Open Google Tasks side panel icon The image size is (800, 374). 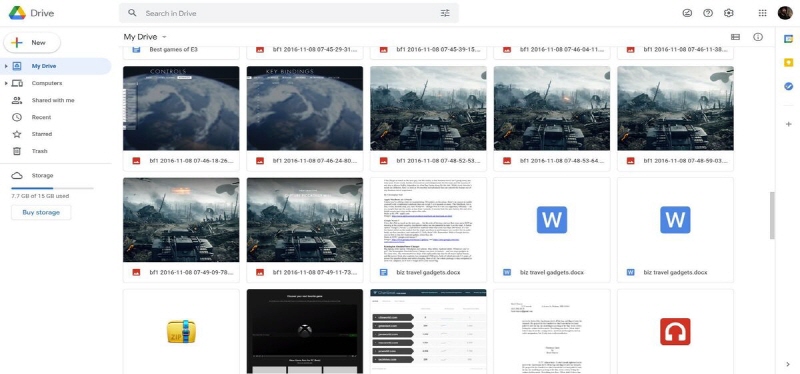point(788,87)
